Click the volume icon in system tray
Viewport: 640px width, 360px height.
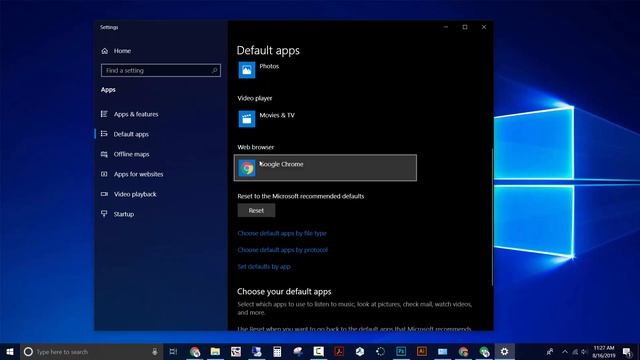[x=584, y=351]
